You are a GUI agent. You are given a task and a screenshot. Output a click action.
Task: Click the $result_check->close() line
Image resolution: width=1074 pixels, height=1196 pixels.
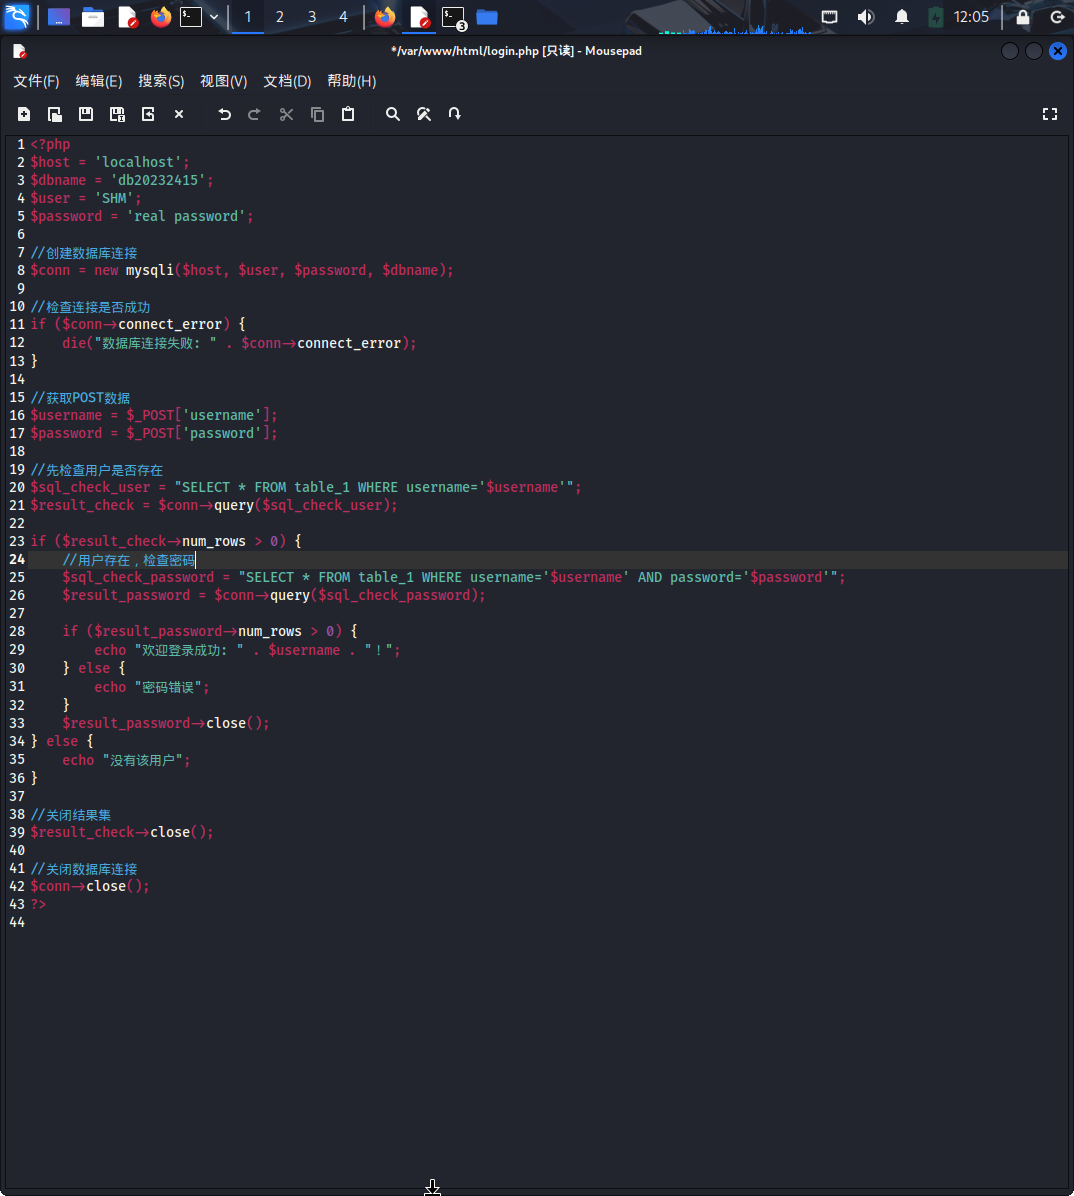(x=122, y=832)
